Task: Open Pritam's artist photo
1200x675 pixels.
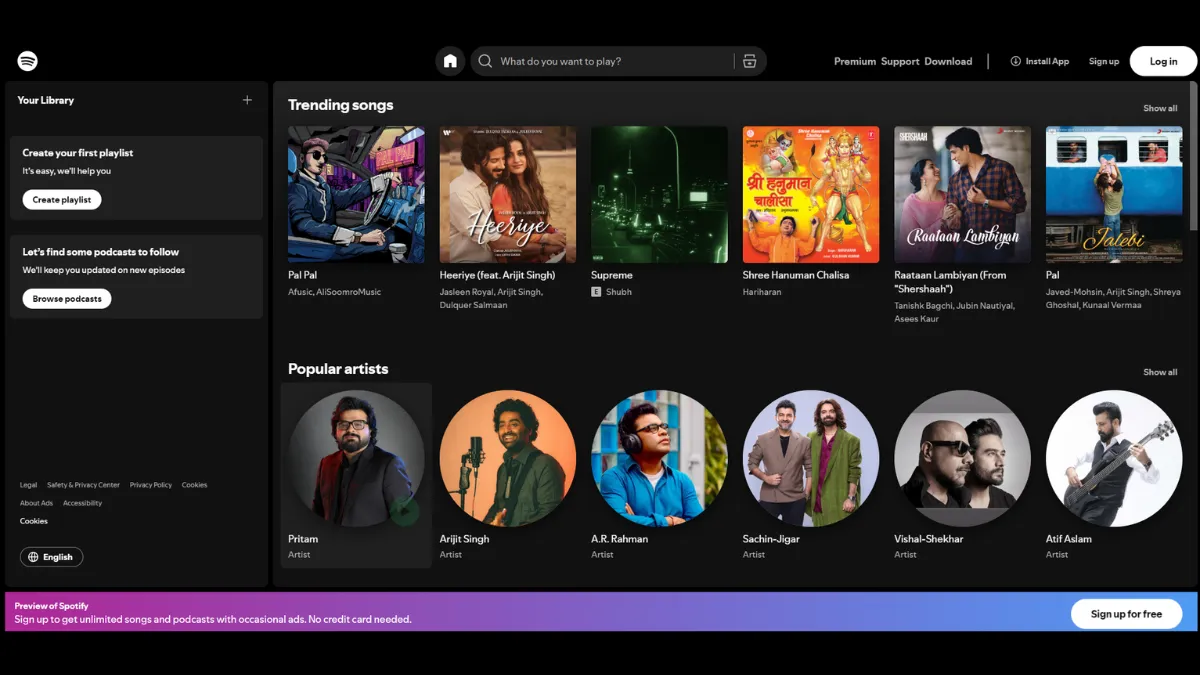Action: pyautogui.click(x=356, y=458)
